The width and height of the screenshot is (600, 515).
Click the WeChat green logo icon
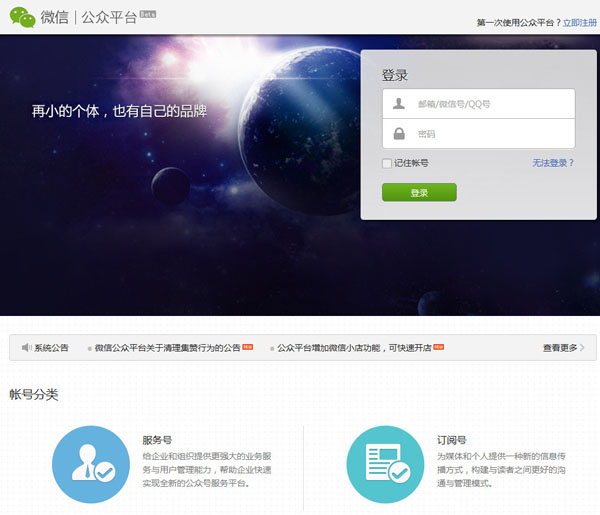23,17
